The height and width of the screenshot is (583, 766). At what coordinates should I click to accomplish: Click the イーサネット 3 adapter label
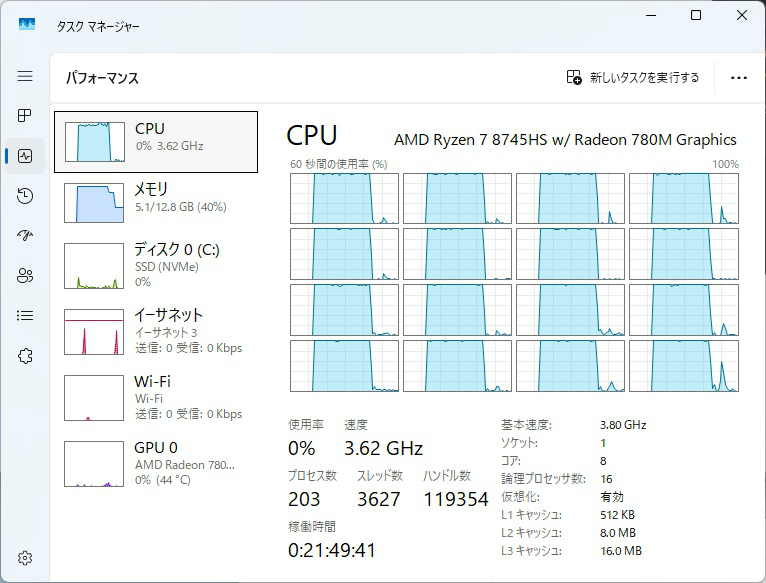tap(166, 332)
